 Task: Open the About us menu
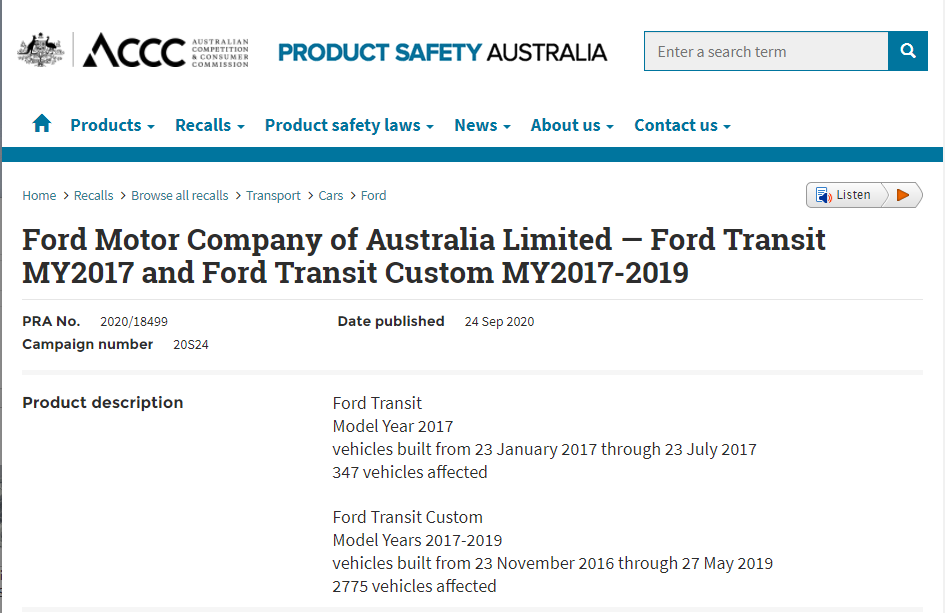click(571, 125)
